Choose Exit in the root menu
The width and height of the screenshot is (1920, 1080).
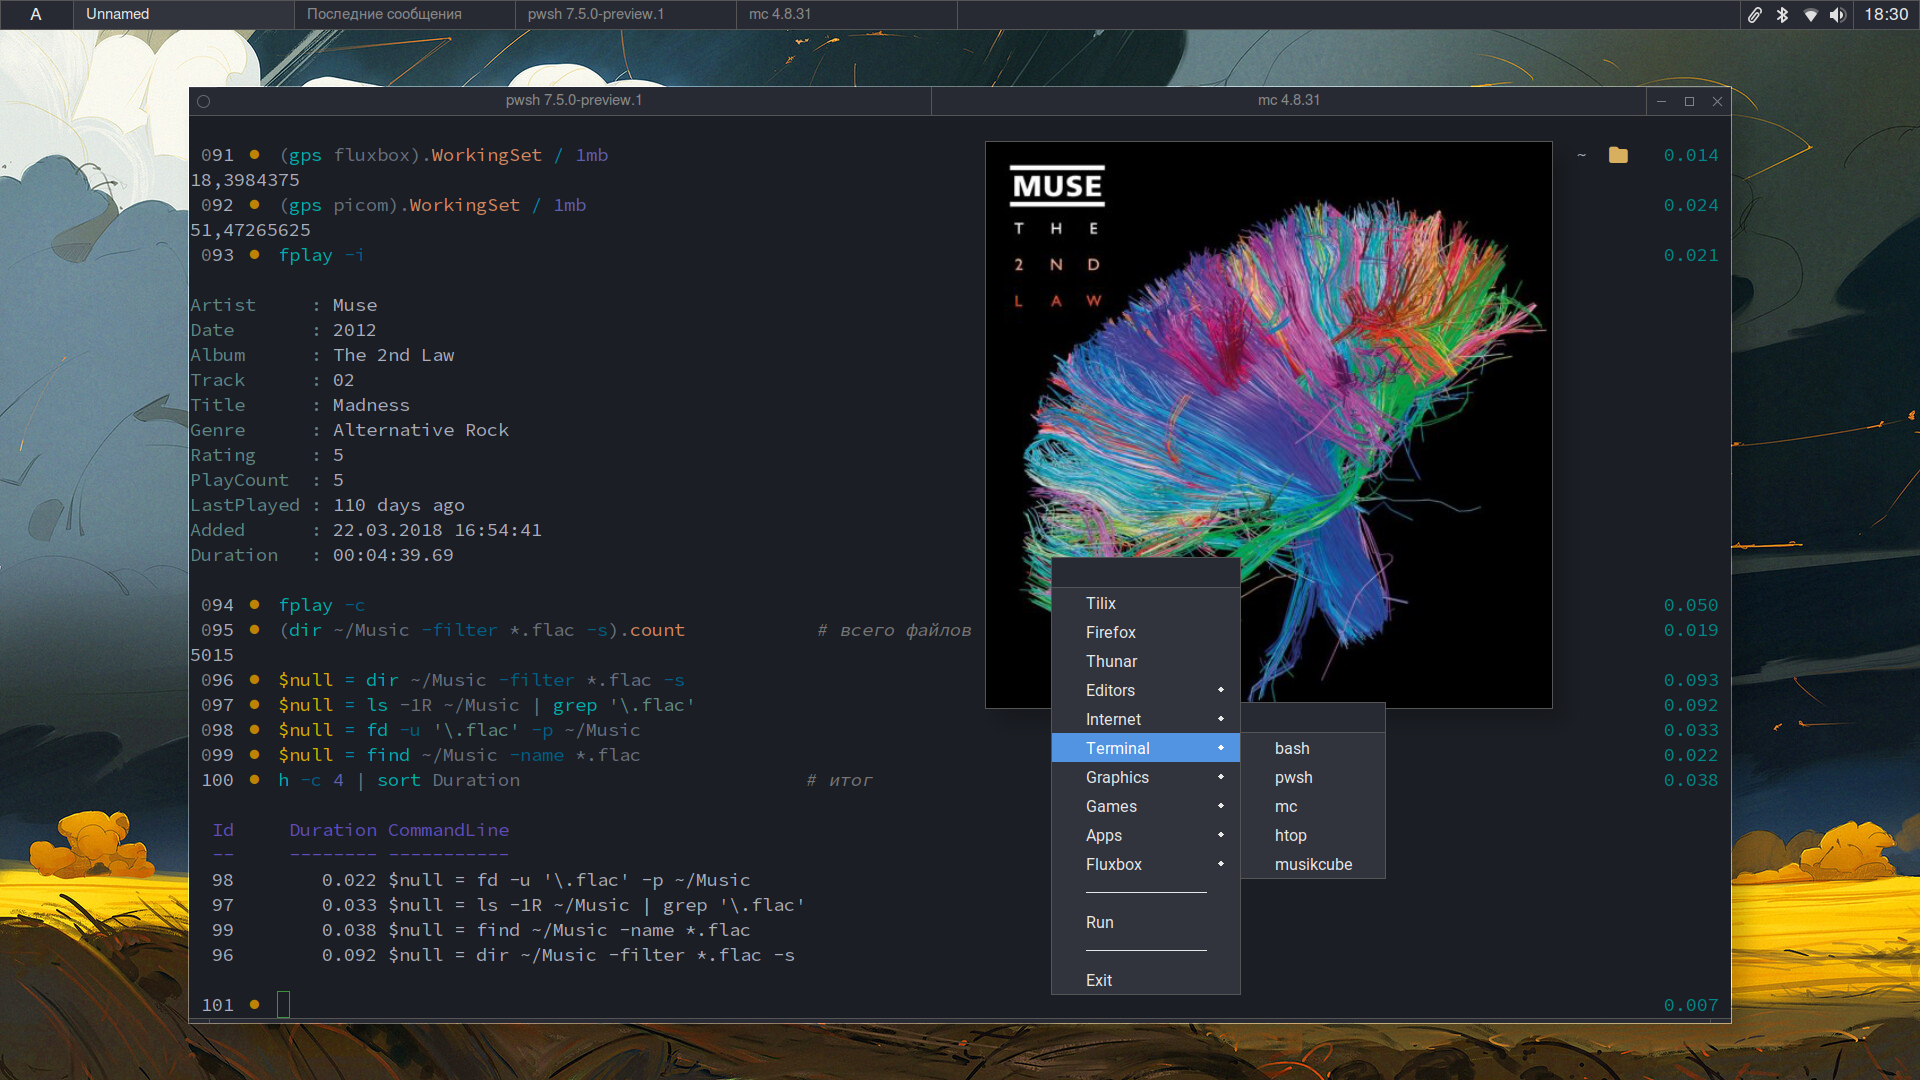click(x=1146, y=980)
